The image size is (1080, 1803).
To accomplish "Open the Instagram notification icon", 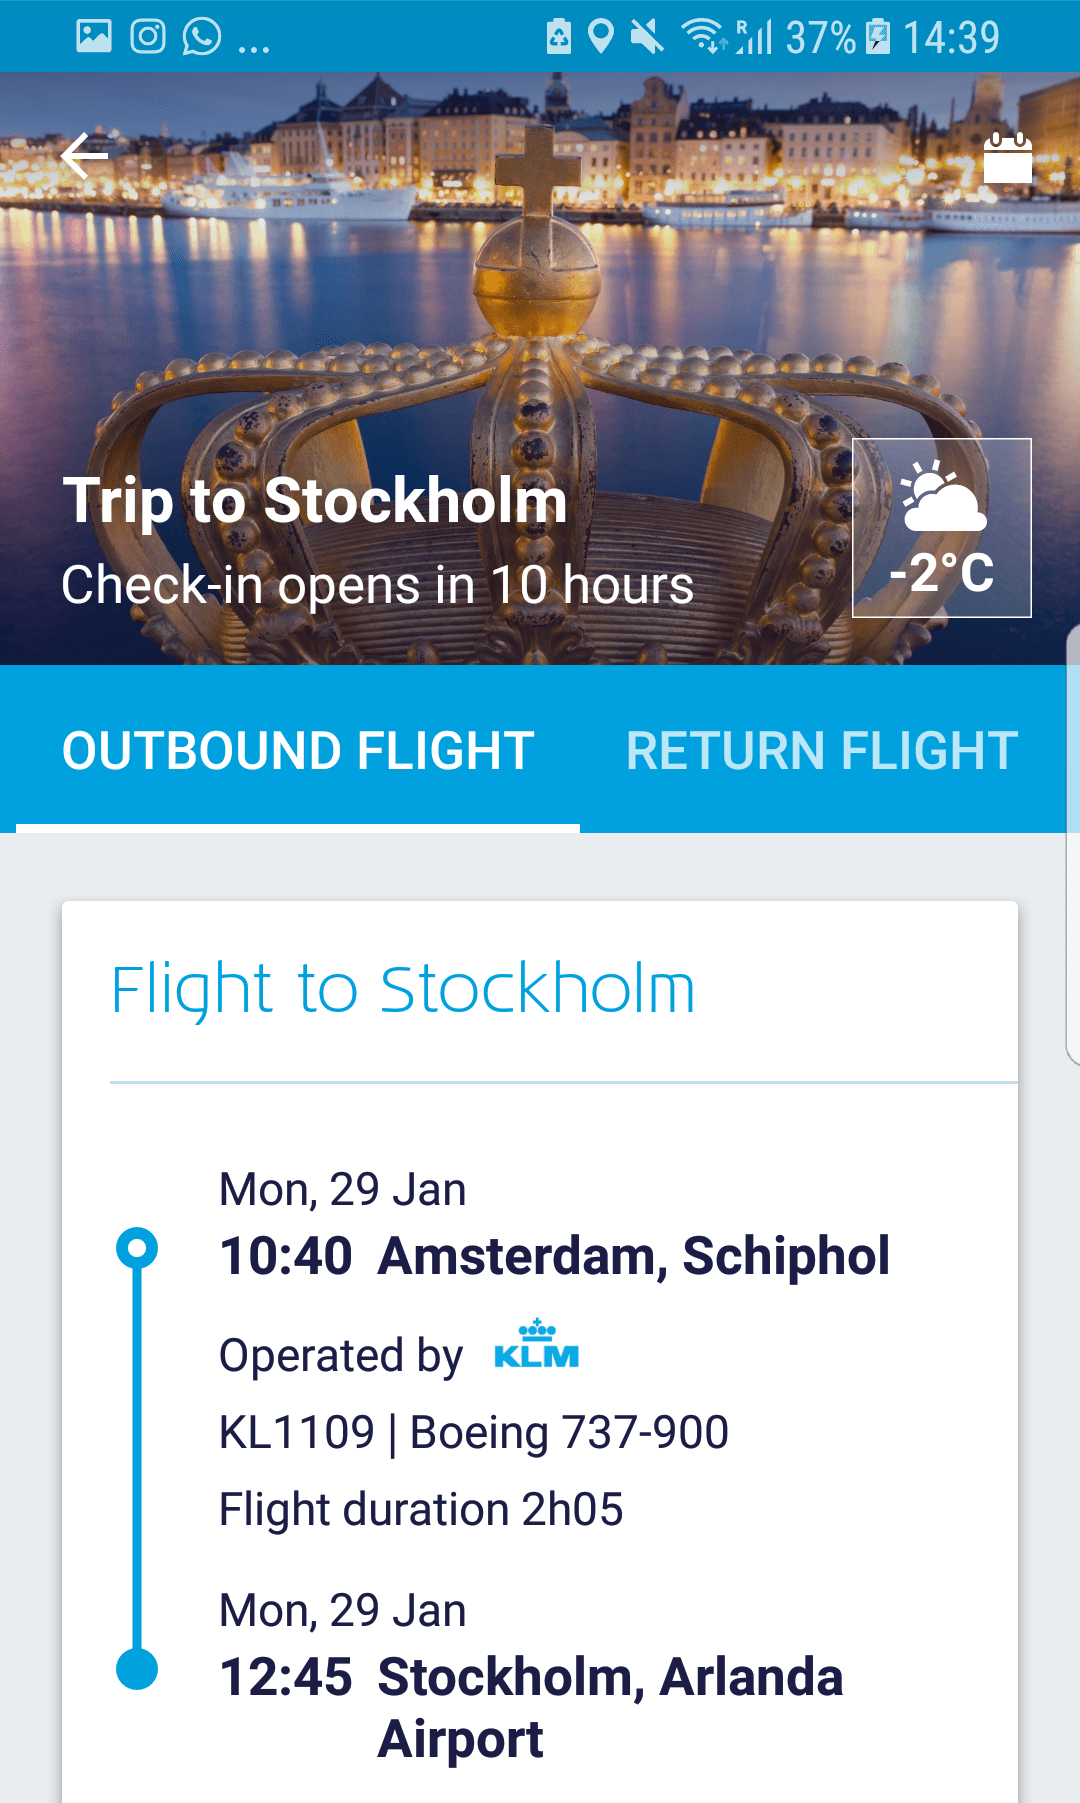I will coord(148,37).
